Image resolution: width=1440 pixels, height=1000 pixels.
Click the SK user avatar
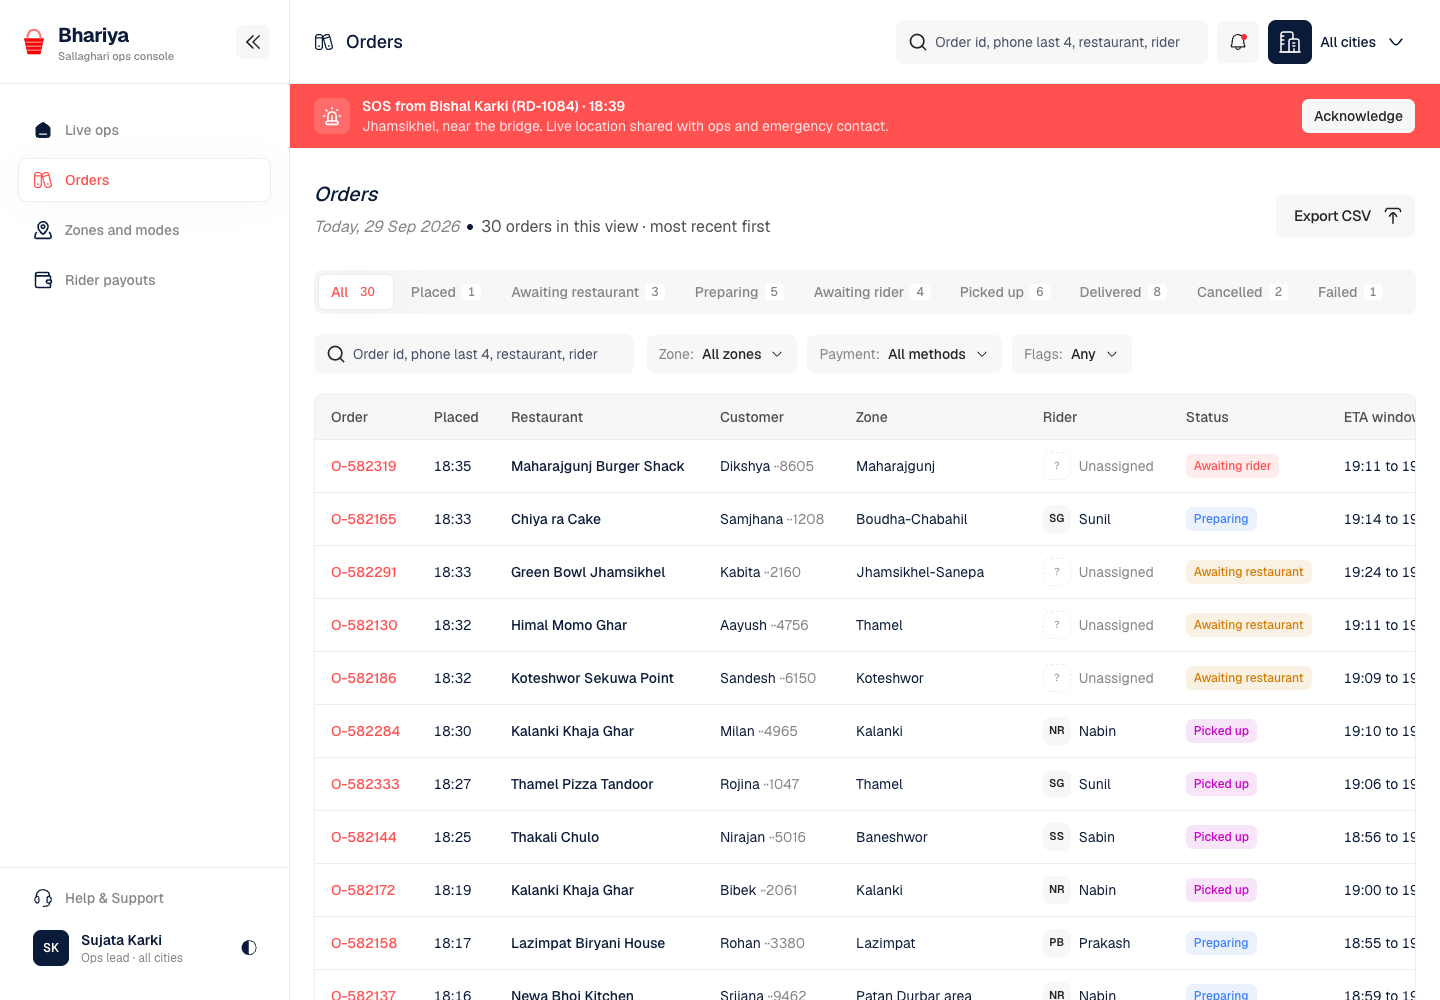(51, 948)
